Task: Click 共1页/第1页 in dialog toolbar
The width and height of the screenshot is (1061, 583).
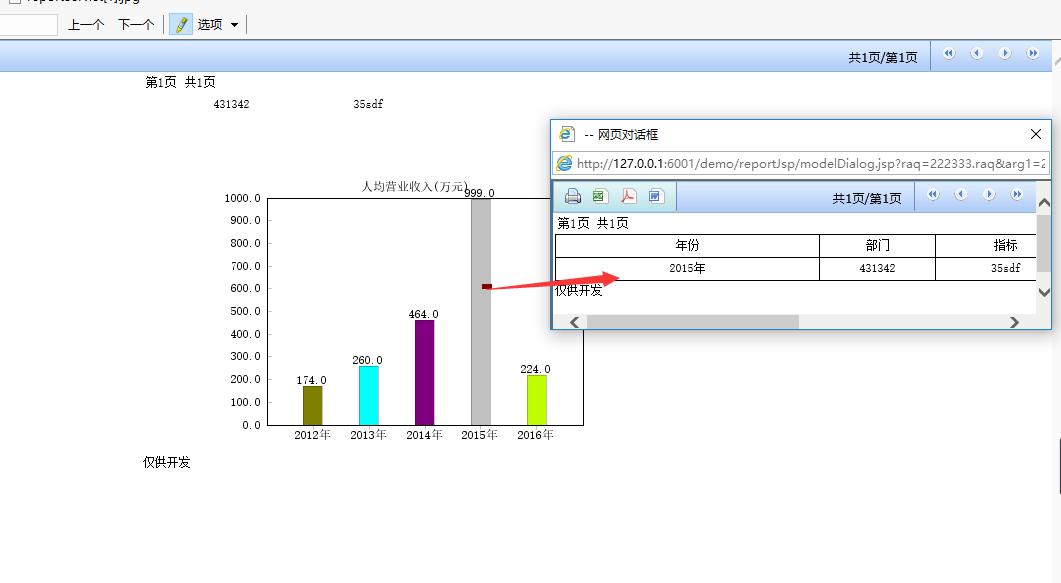Action: 867,198
